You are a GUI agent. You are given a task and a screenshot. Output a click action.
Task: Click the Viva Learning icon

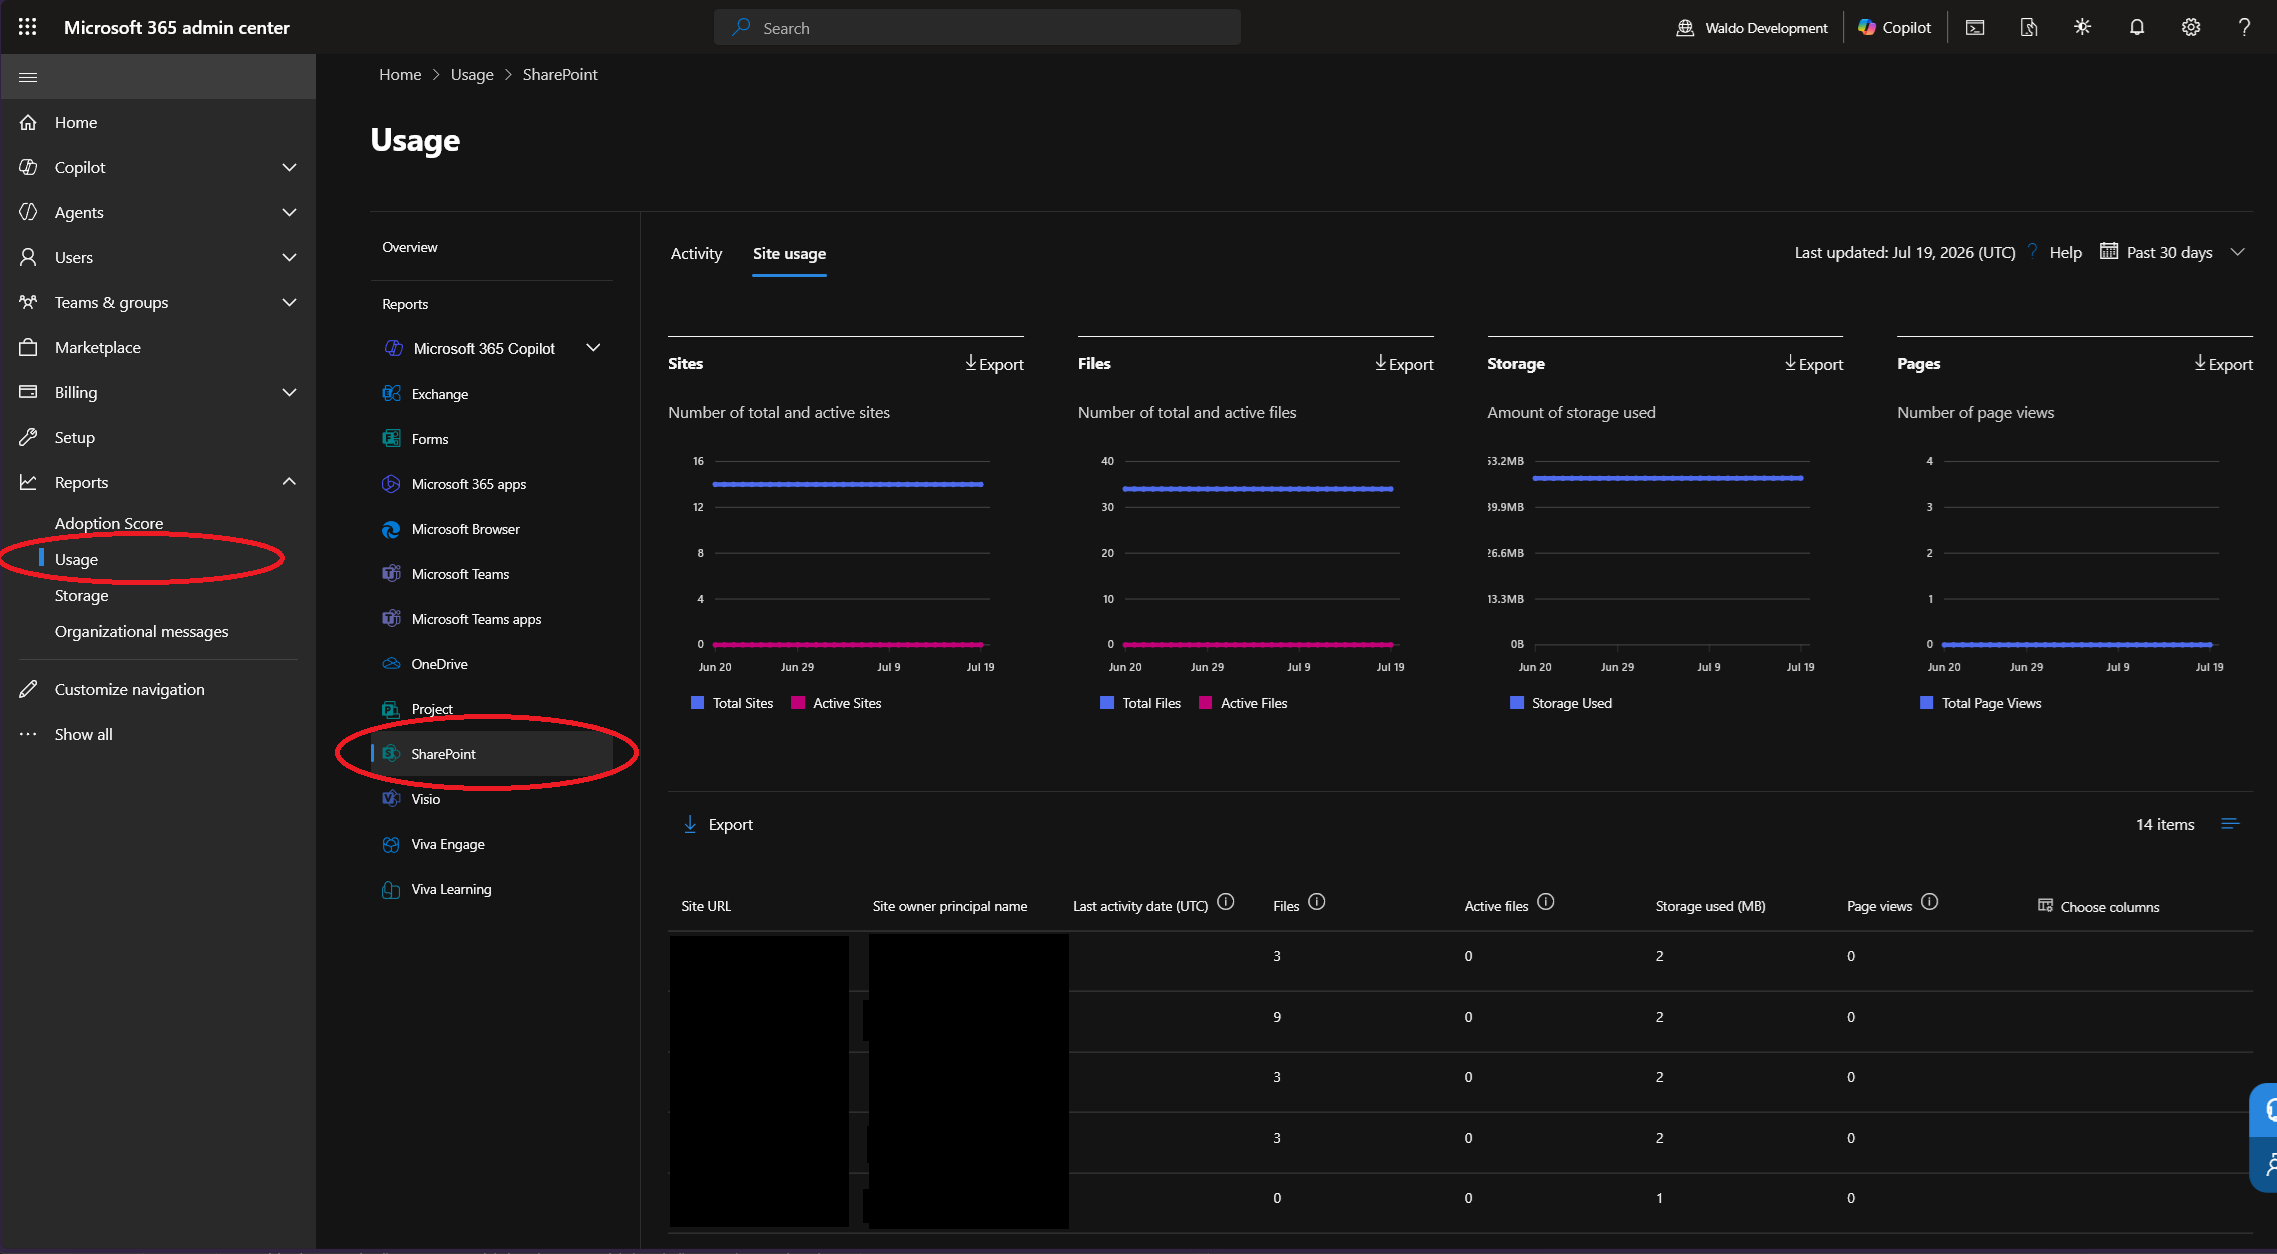391,888
